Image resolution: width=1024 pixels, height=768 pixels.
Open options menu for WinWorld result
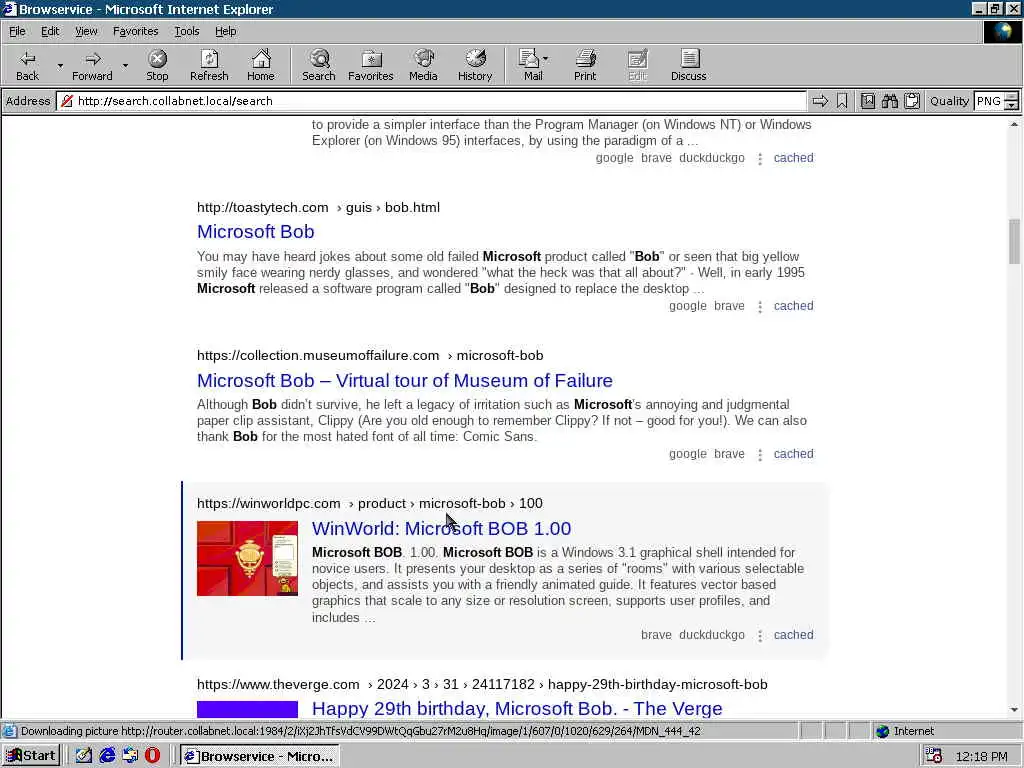tap(760, 636)
